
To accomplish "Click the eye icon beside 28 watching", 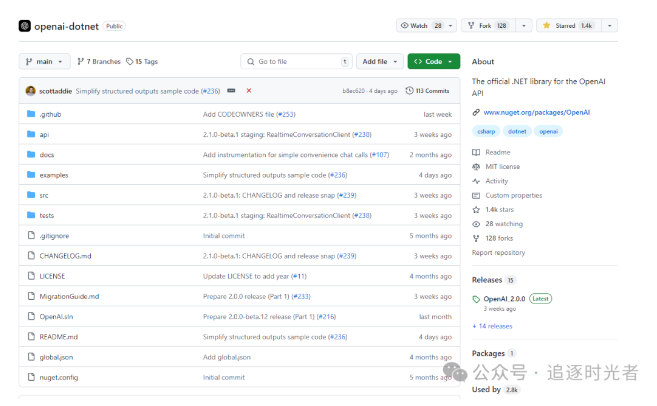I will point(476,224).
